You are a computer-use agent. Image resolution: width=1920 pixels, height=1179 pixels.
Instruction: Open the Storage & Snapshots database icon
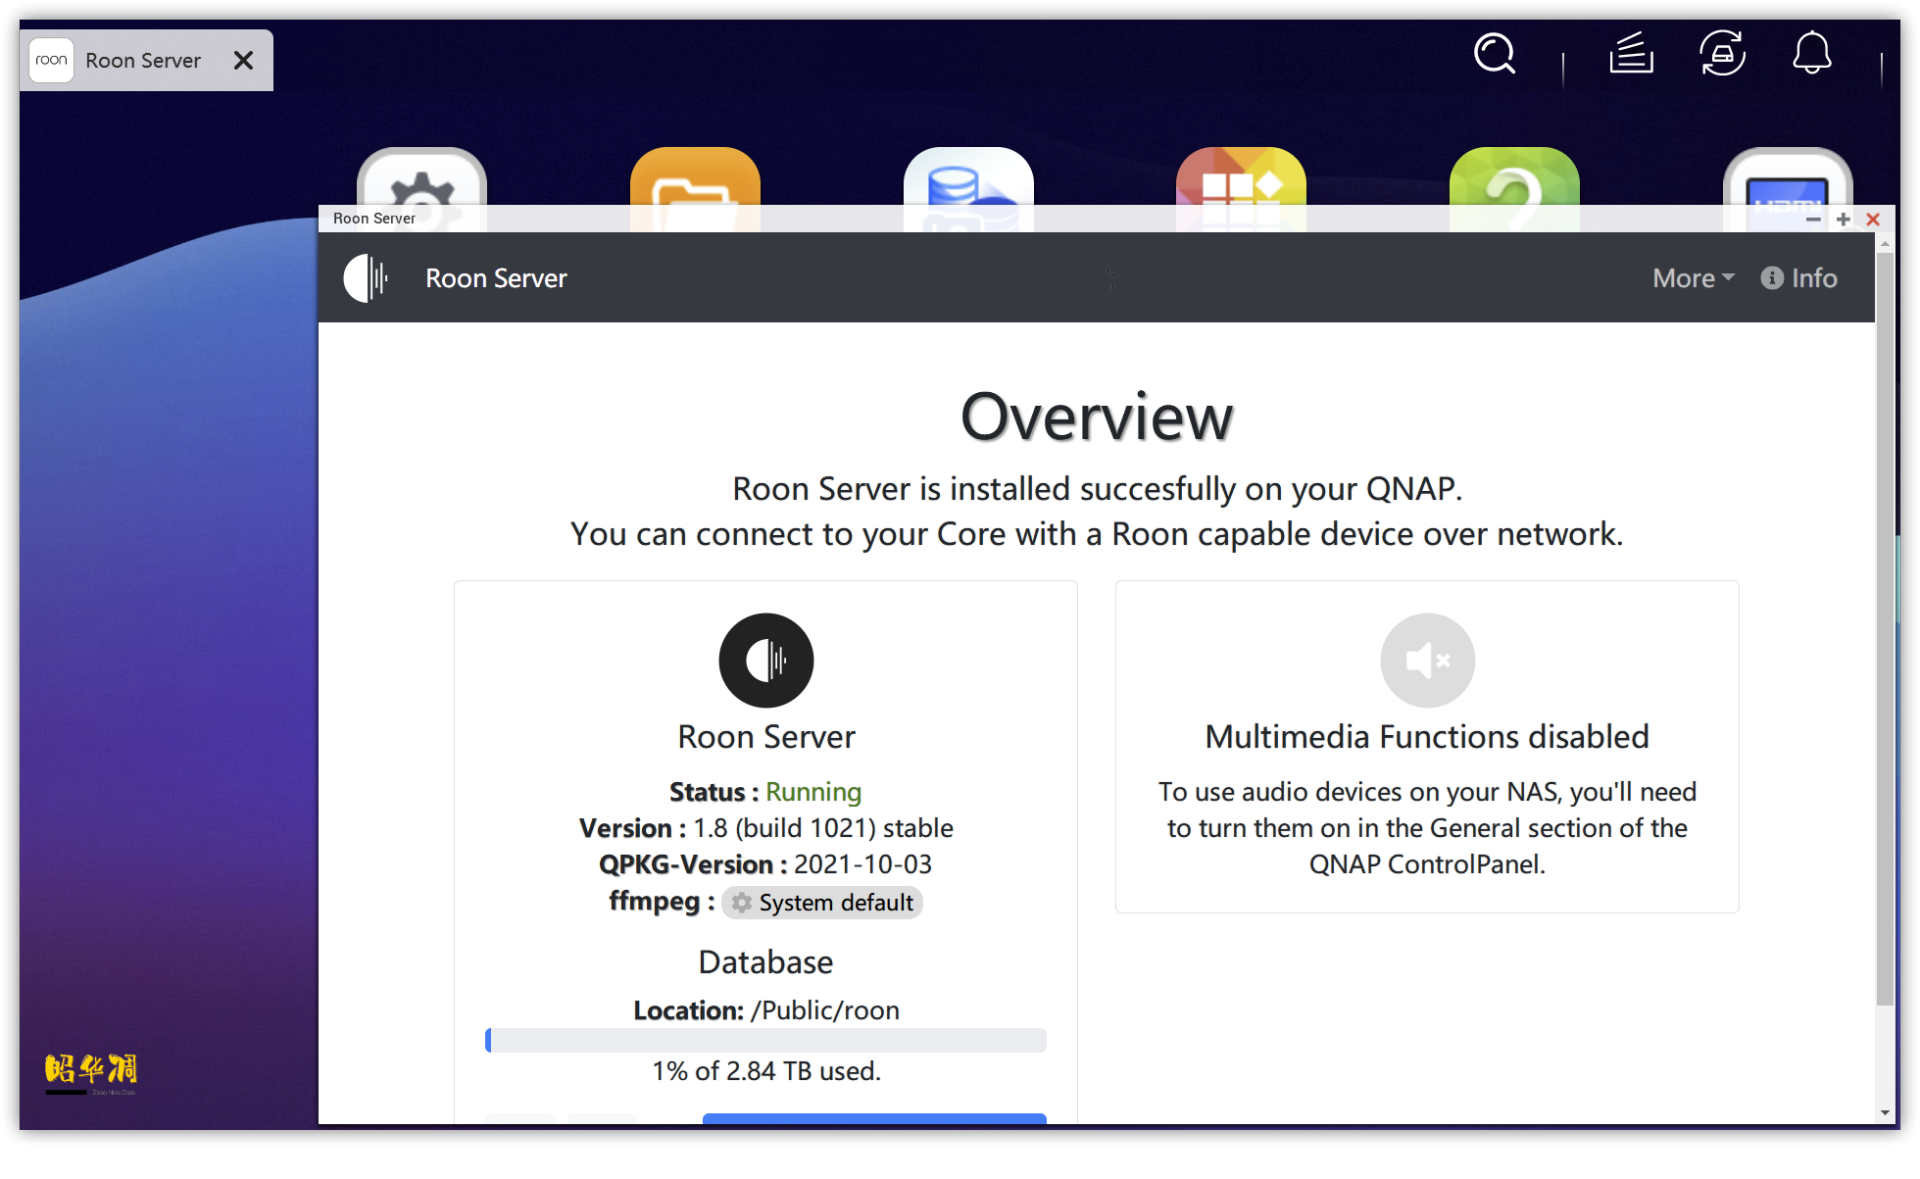point(968,178)
